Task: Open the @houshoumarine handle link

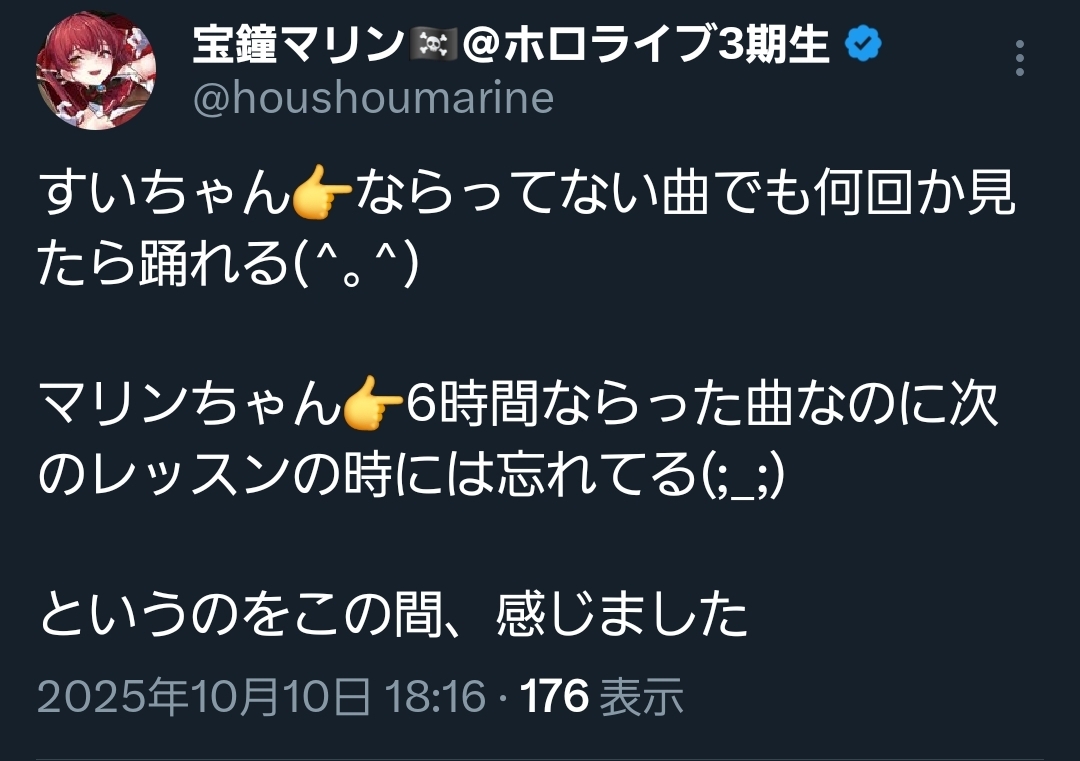Action: tap(373, 98)
